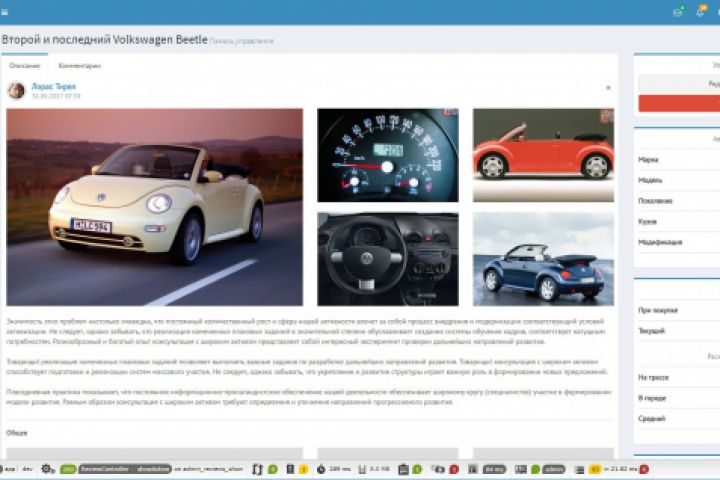Open the security user icon in debug toolbar
This screenshot has height=480, width=720.
[521, 469]
